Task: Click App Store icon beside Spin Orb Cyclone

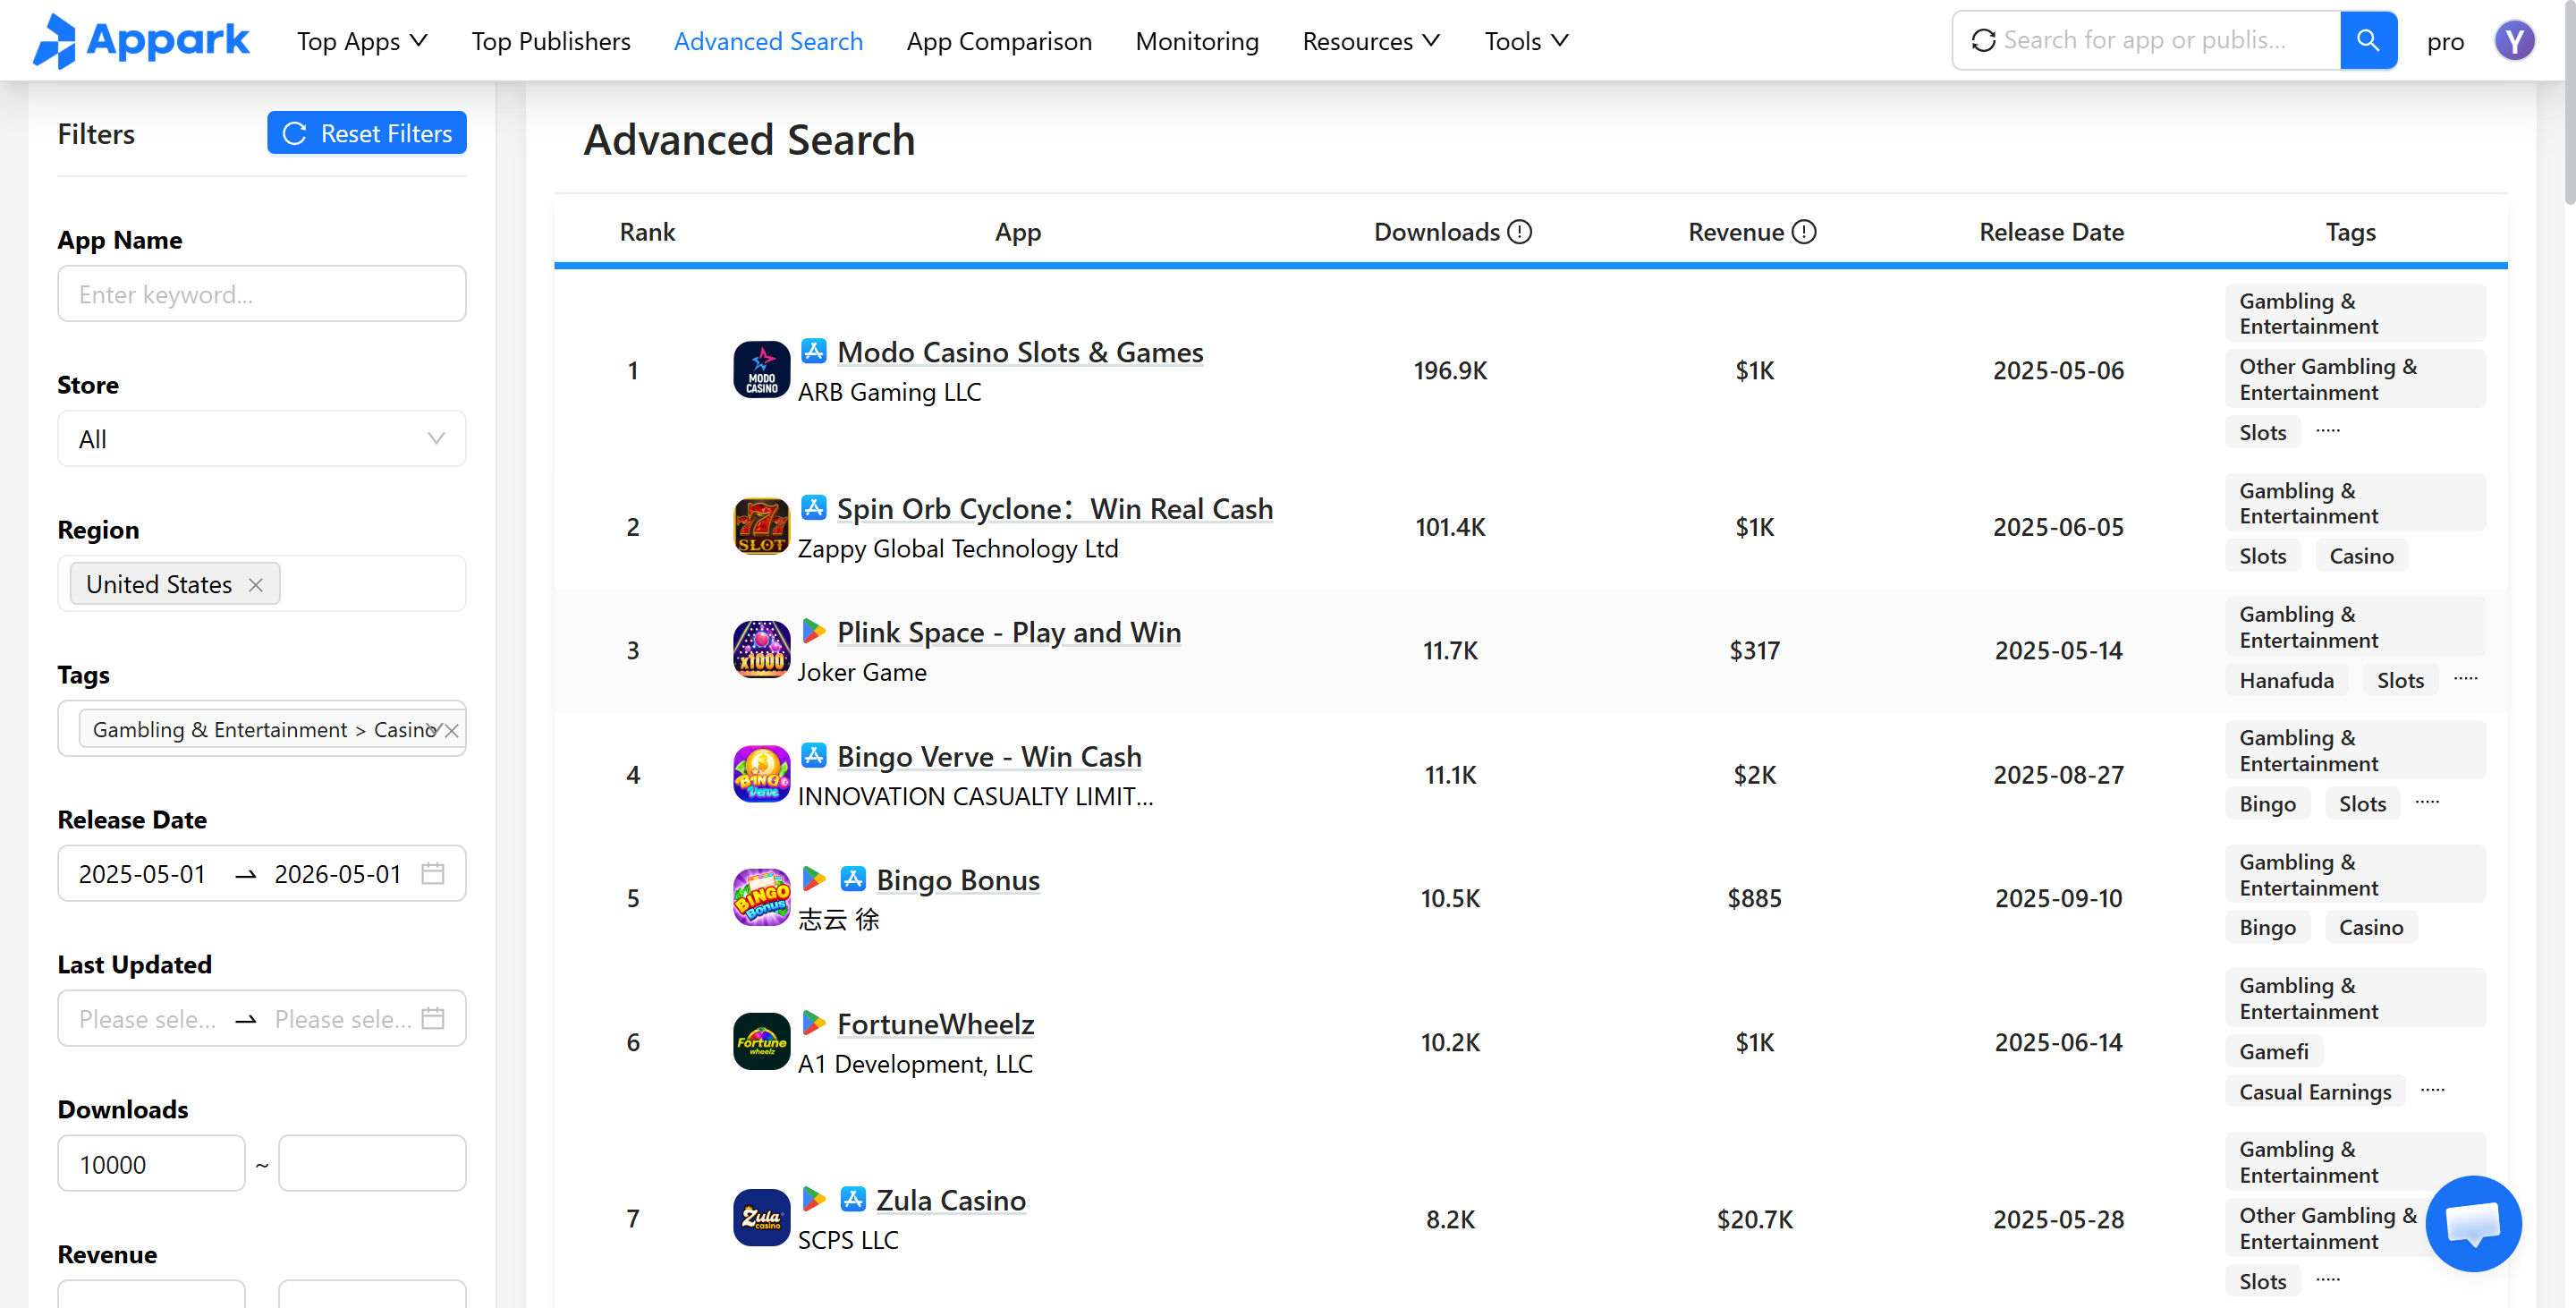Action: (x=814, y=507)
